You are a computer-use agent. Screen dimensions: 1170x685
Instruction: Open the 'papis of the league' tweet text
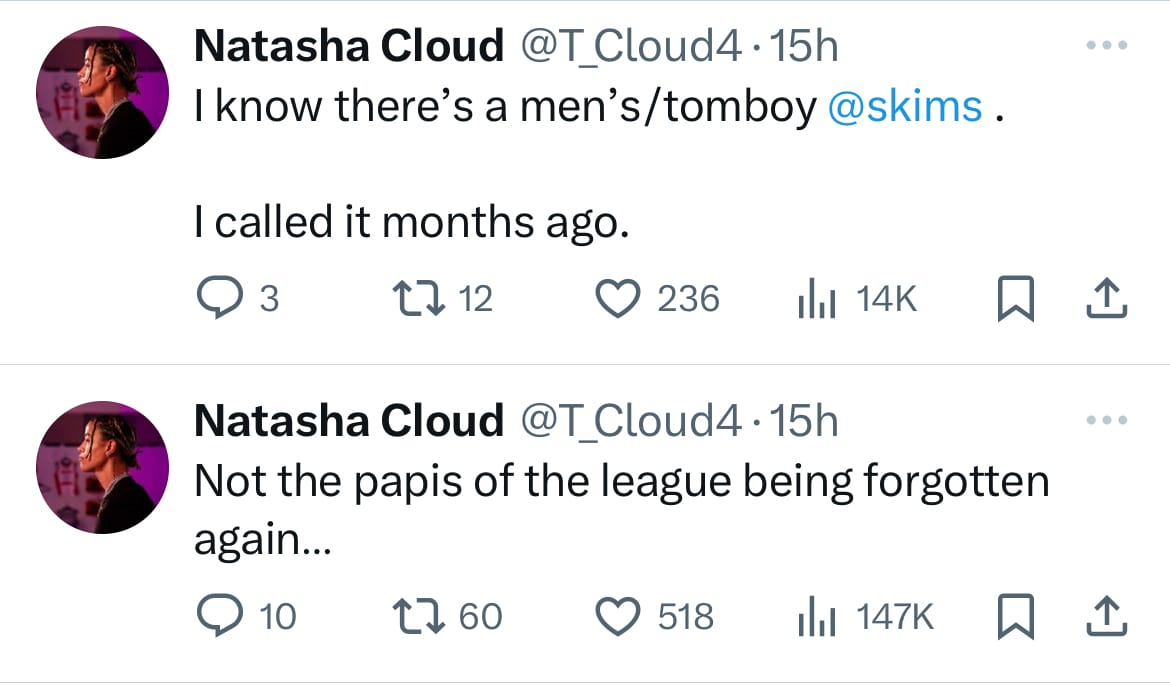tap(620, 482)
